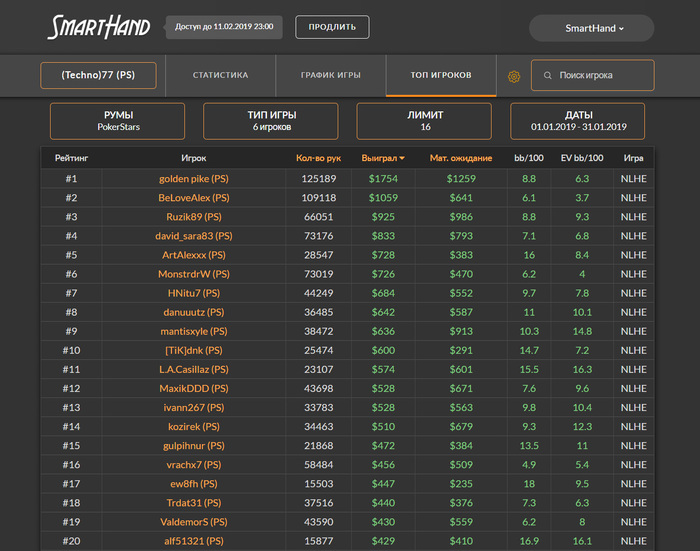
Task: Open player ArtAlexxx (PS)
Action: coord(194,255)
